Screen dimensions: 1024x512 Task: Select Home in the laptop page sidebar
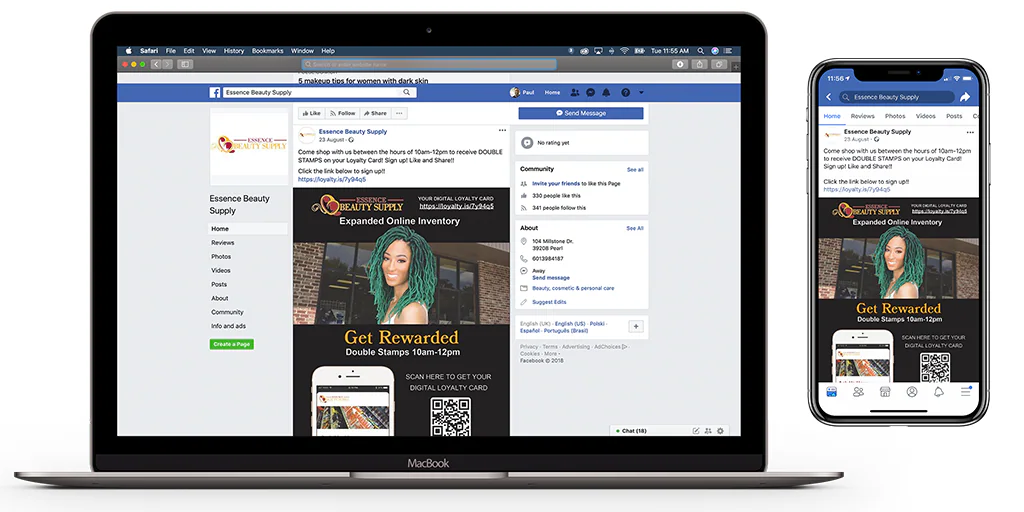pos(248,229)
